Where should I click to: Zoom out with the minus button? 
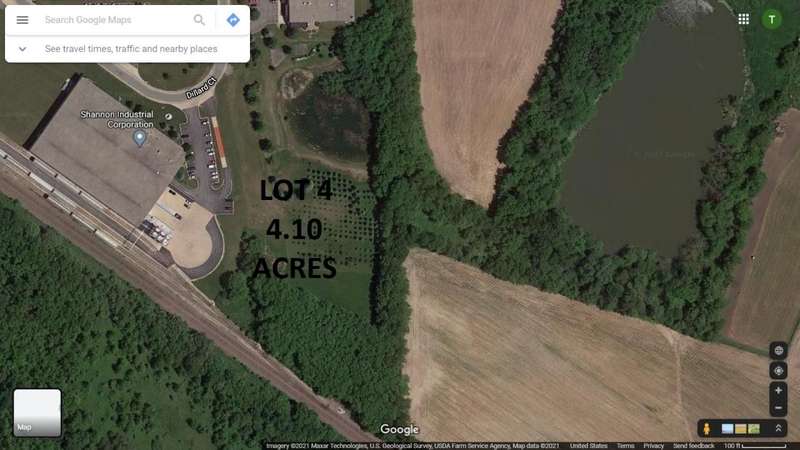click(x=779, y=408)
